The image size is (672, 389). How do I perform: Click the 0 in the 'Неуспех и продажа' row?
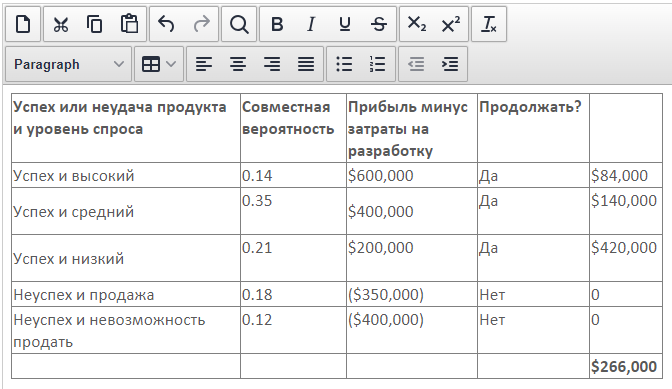click(x=595, y=295)
